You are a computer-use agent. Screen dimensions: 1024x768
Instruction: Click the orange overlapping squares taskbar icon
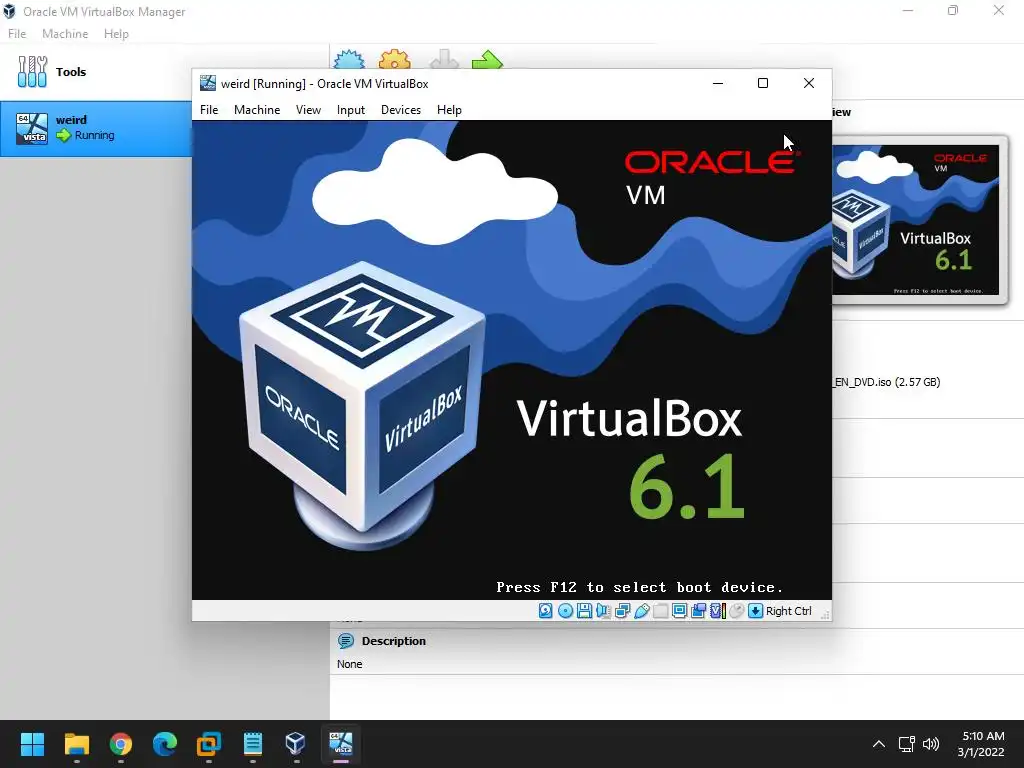pos(209,744)
